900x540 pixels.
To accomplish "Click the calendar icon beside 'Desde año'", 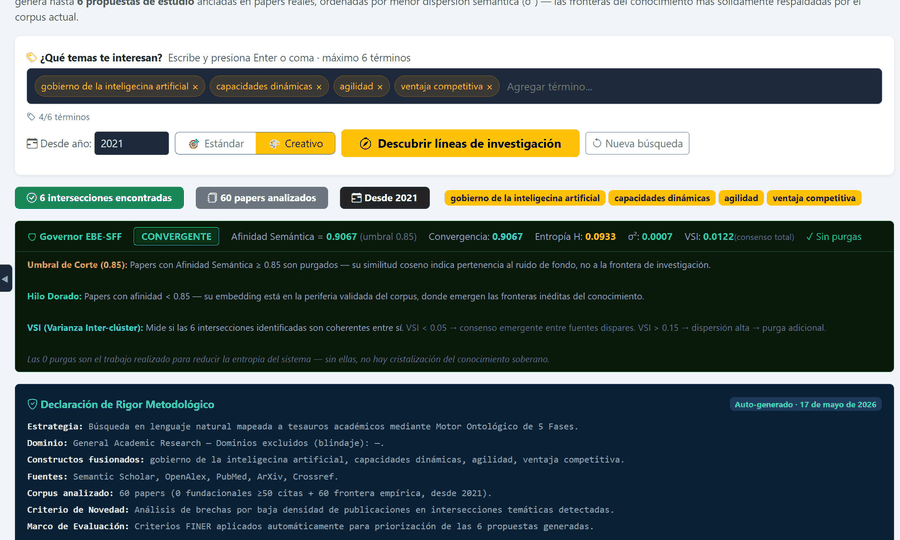I will click(x=32, y=143).
